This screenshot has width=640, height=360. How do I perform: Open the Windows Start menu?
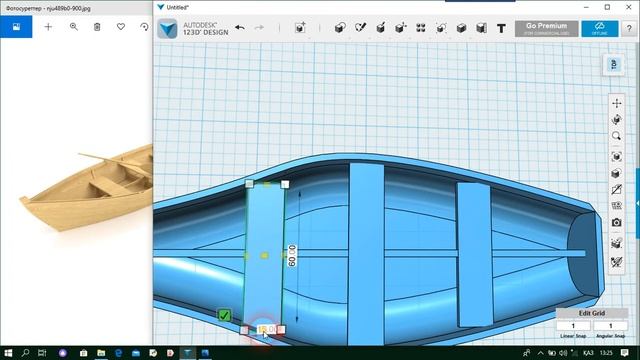[x=8, y=353]
